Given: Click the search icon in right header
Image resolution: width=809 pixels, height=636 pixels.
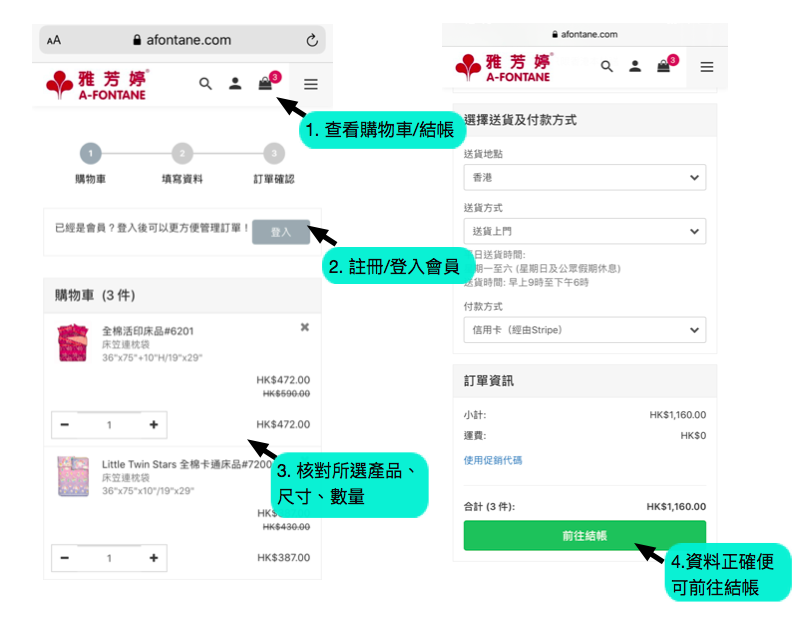Looking at the screenshot, I should click(x=607, y=67).
